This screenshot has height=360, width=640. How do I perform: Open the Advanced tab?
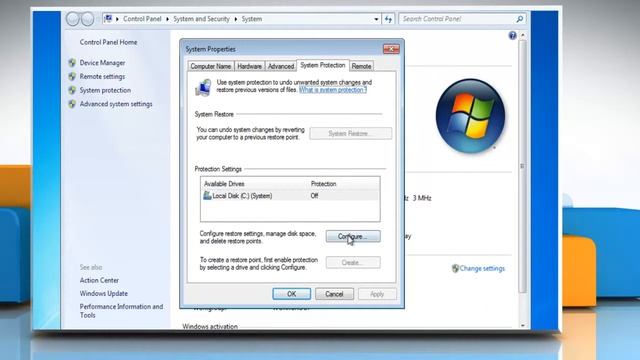pyautogui.click(x=281, y=66)
